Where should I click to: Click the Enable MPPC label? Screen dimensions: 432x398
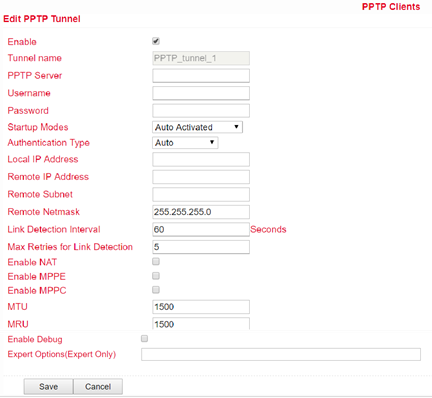click(37, 291)
